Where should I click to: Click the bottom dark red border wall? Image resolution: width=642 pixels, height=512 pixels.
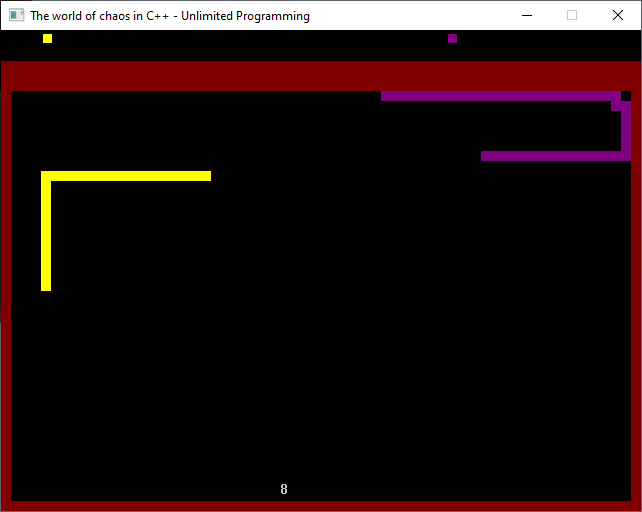321,506
